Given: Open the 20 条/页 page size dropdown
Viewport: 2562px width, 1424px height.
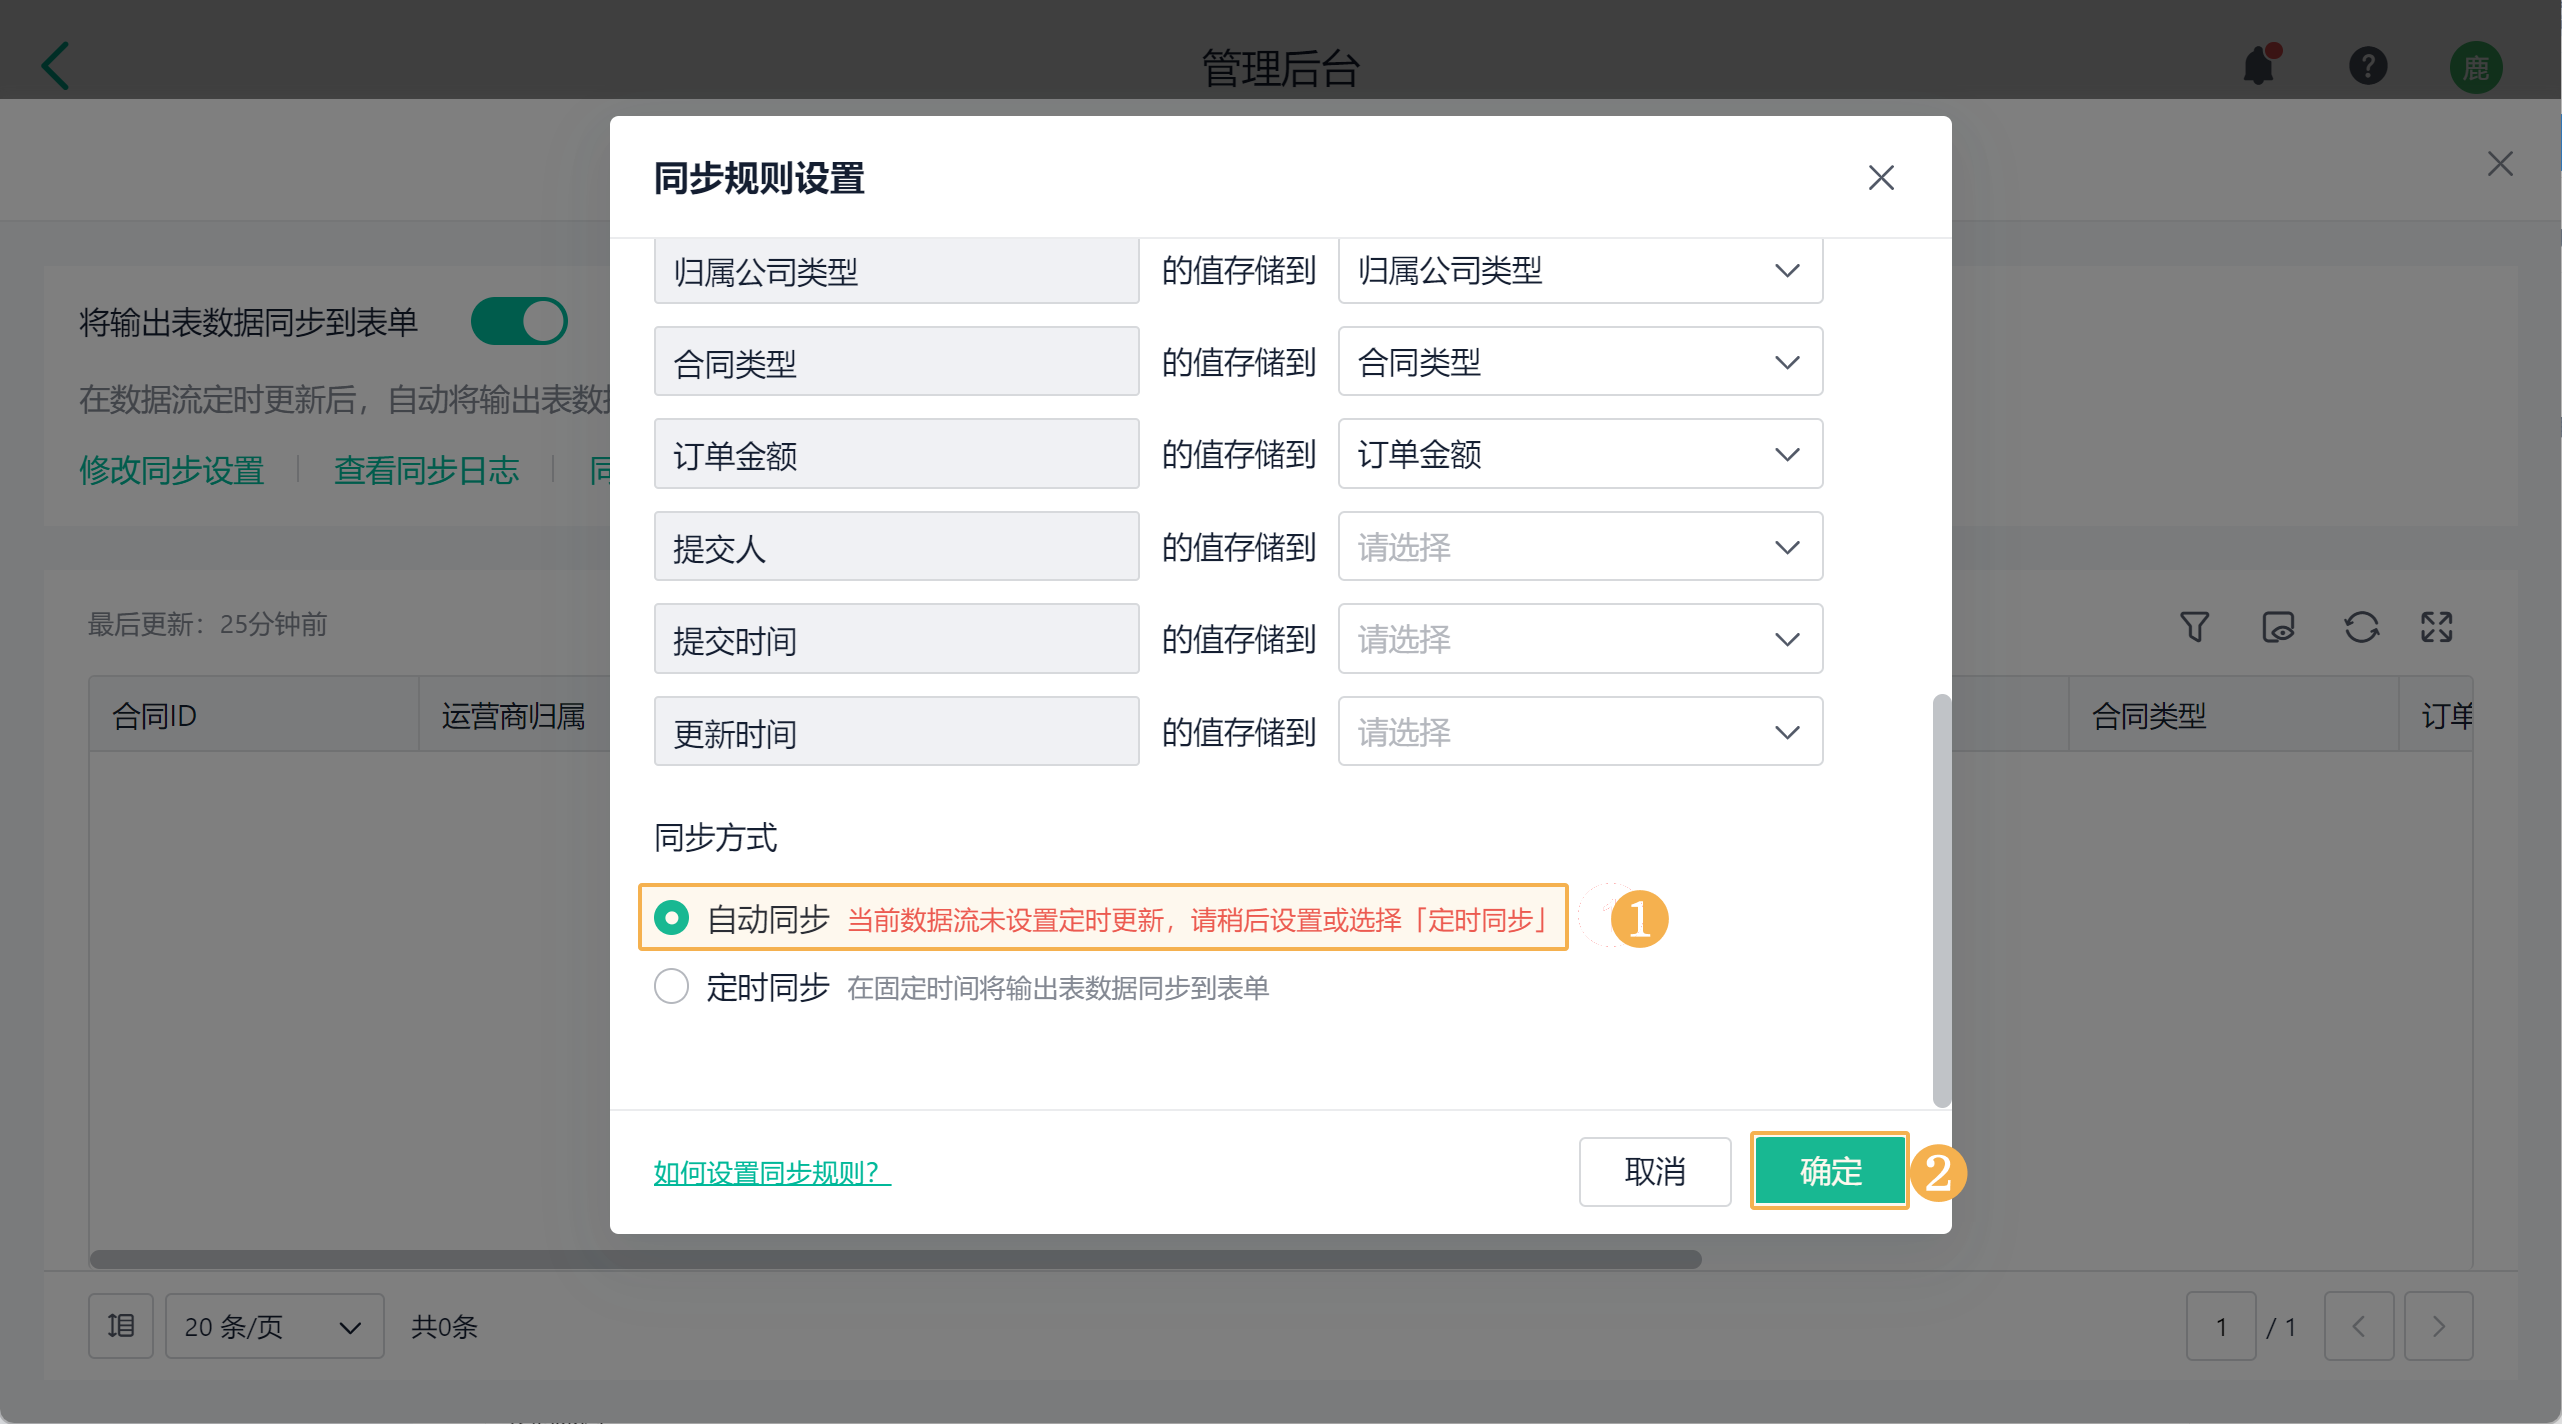Looking at the screenshot, I should point(273,1326).
